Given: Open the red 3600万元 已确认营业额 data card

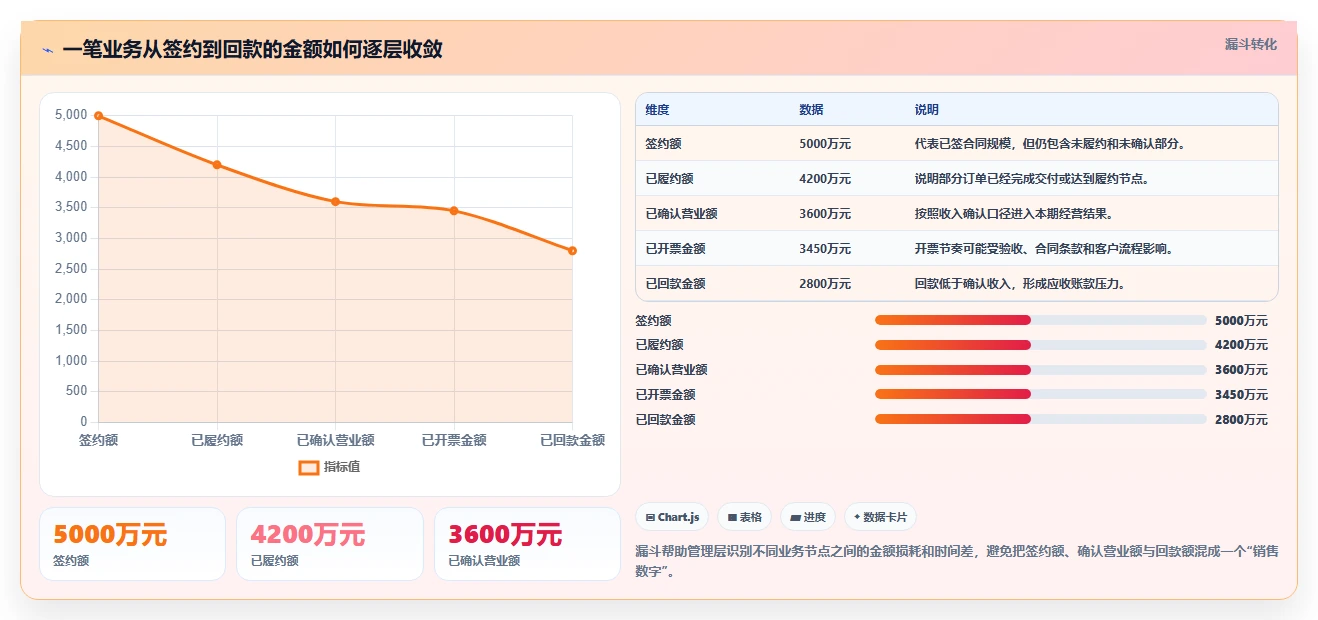Looking at the screenshot, I should (x=527, y=544).
